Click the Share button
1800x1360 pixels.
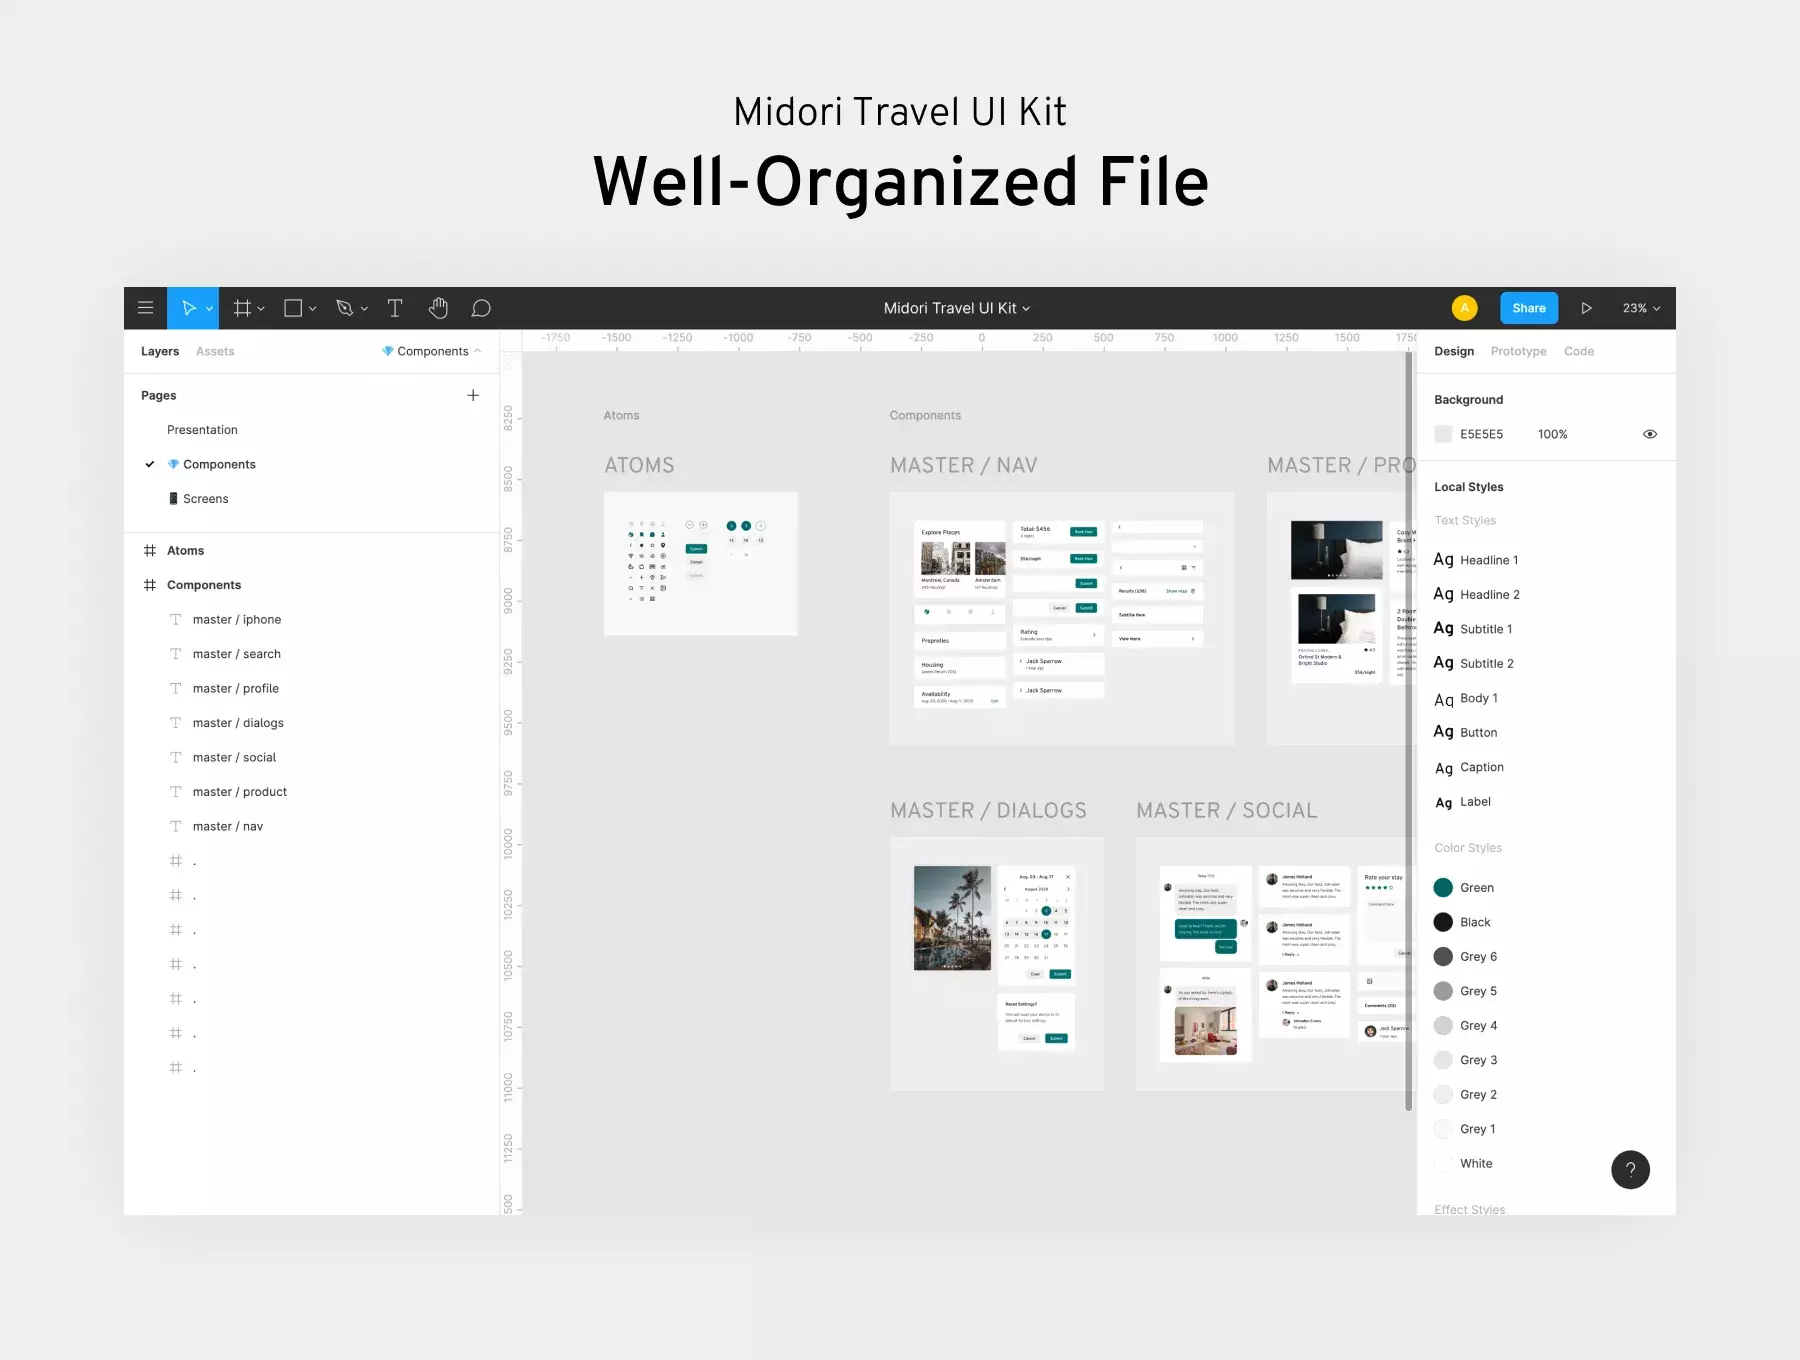tap(1529, 308)
